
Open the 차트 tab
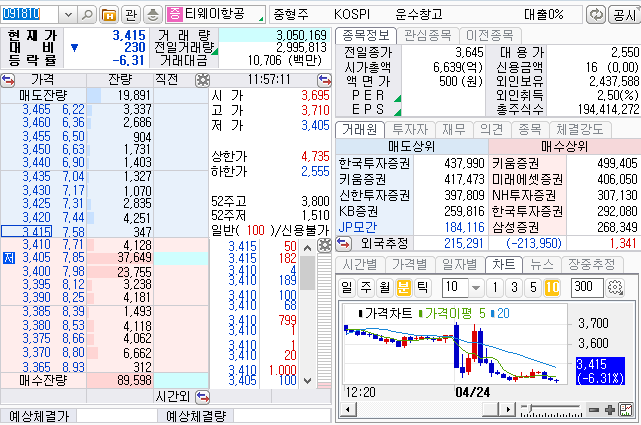504,265
